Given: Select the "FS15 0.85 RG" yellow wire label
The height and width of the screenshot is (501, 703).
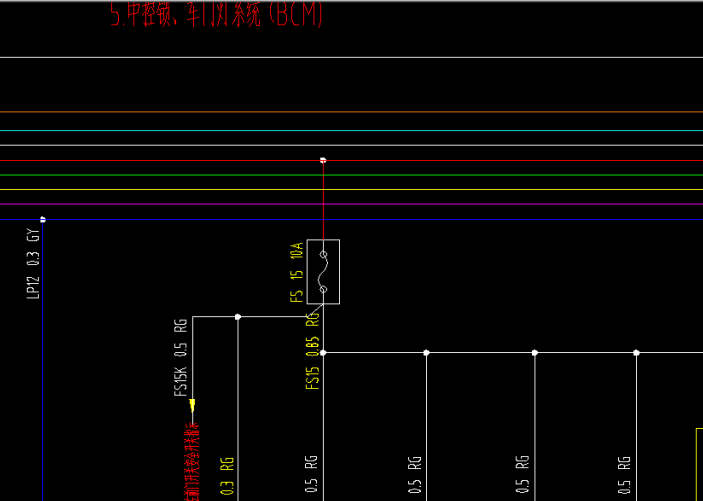Looking at the screenshot, I should point(313,350).
